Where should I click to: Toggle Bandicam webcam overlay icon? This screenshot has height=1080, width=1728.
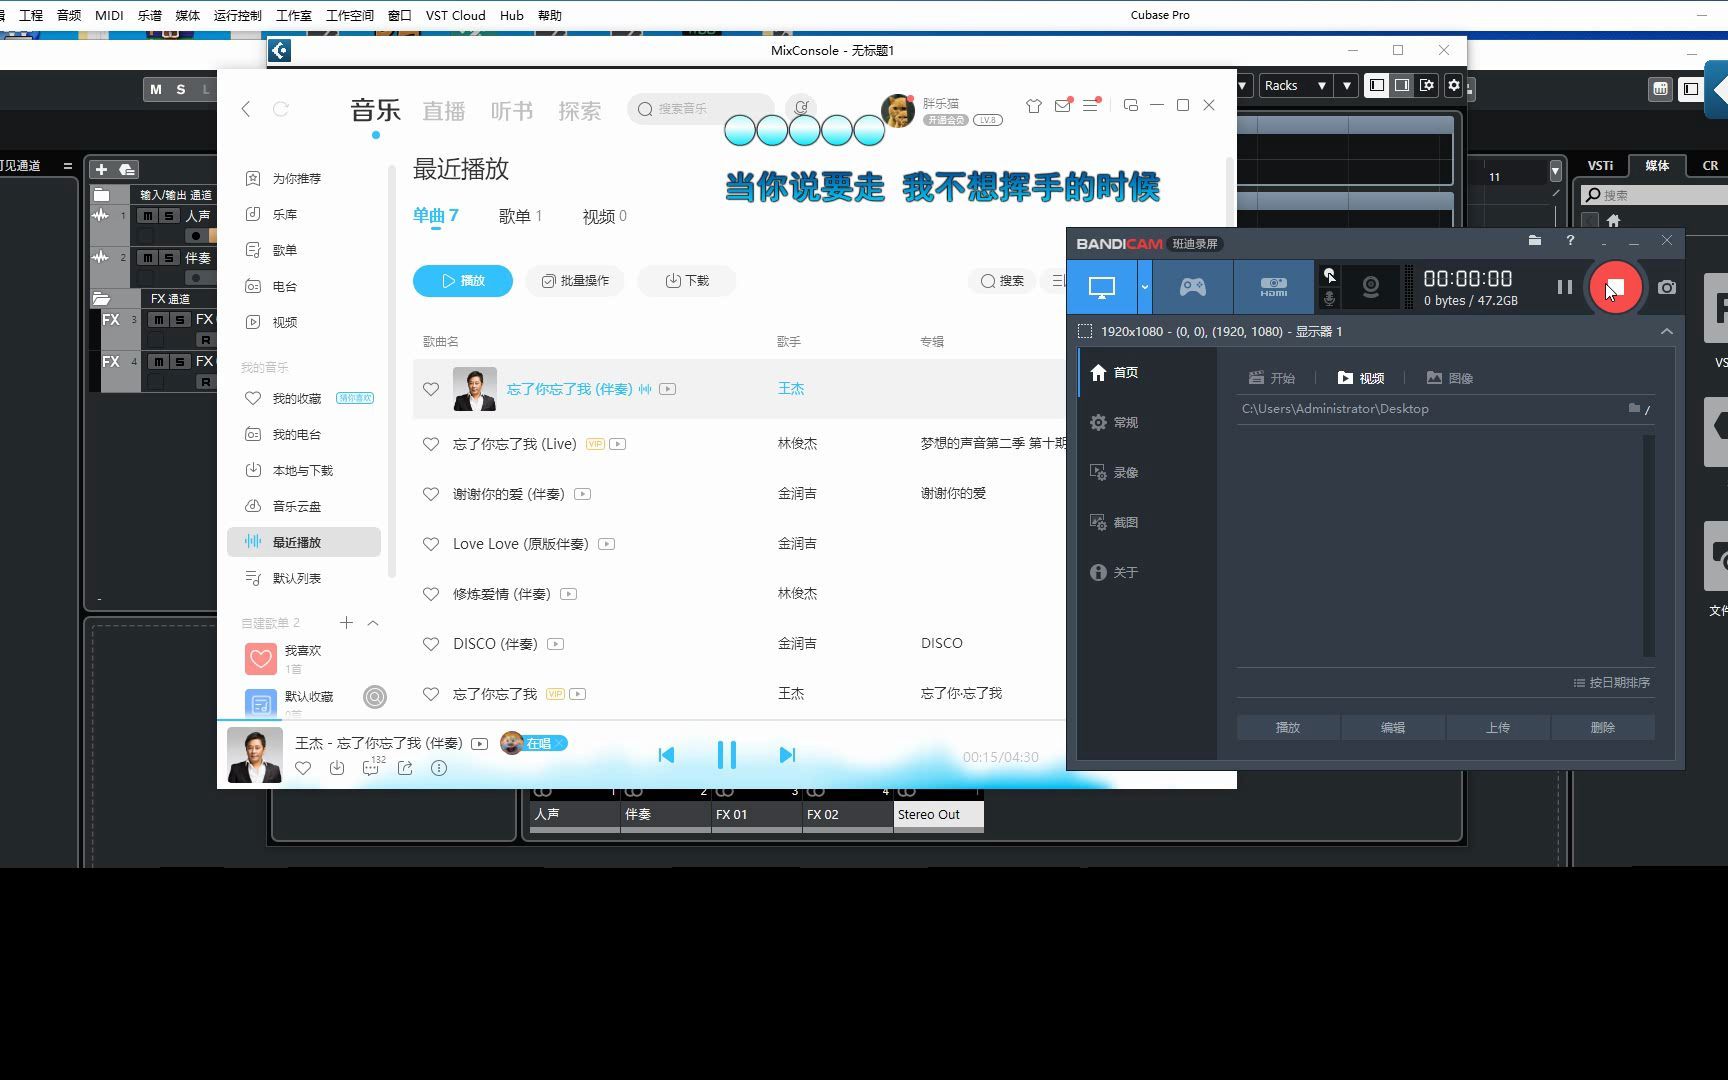pos(1371,288)
